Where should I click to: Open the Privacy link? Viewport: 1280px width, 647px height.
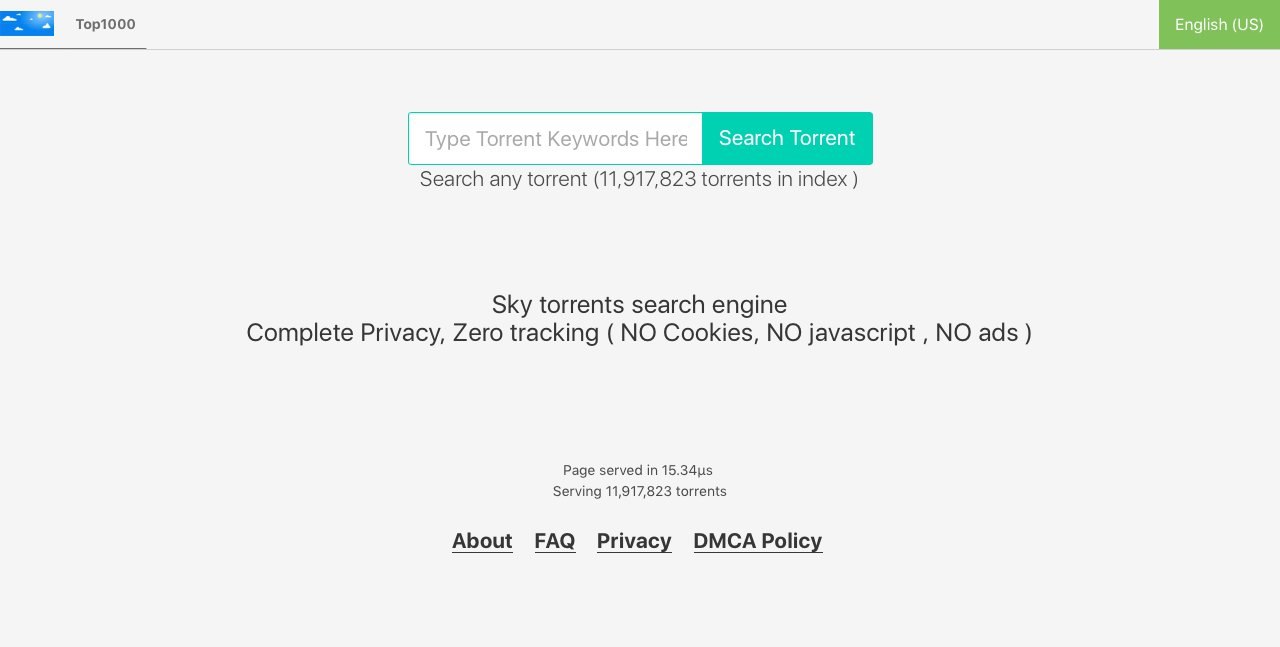click(634, 541)
